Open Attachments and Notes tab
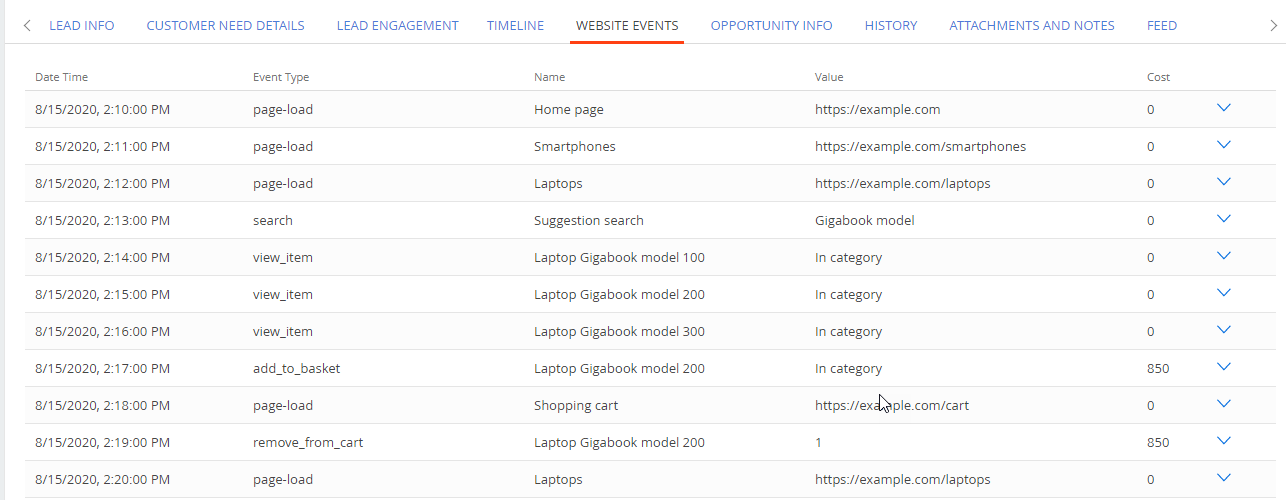This screenshot has height=500, width=1286. point(1031,26)
